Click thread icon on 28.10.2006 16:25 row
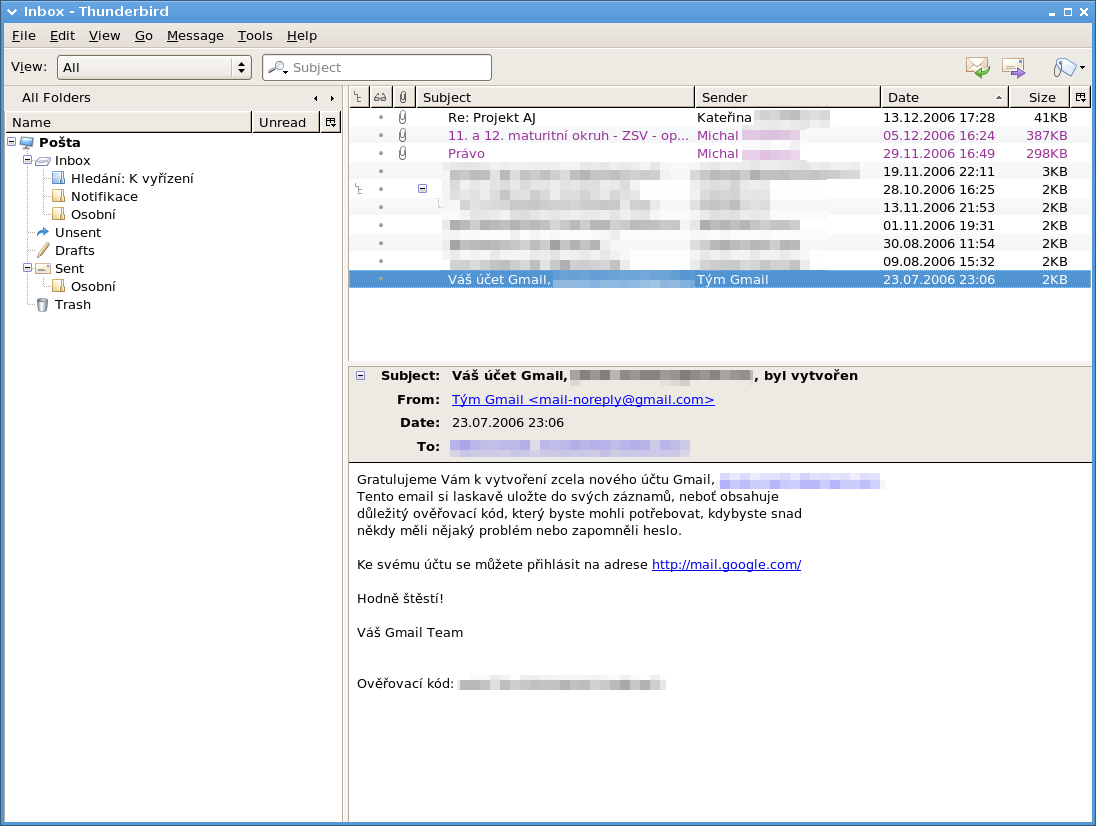This screenshot has width=1096, height=826. (359, 189)
